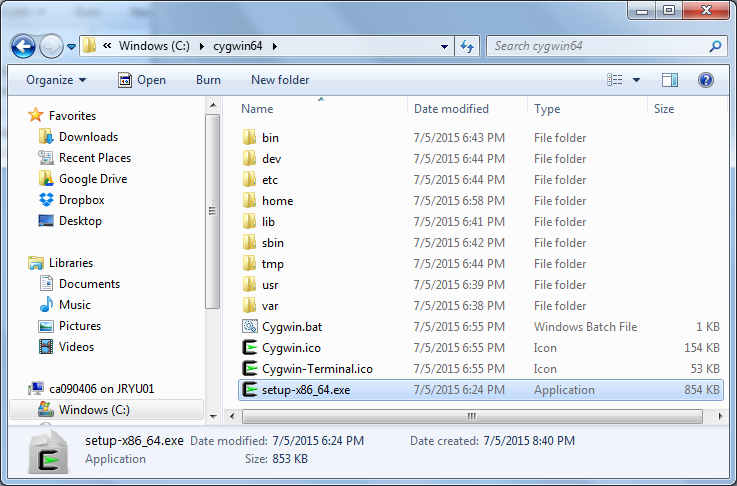The image size is (737, 486).
Task: Expand the address bar history dropdown
Action: 444,47
